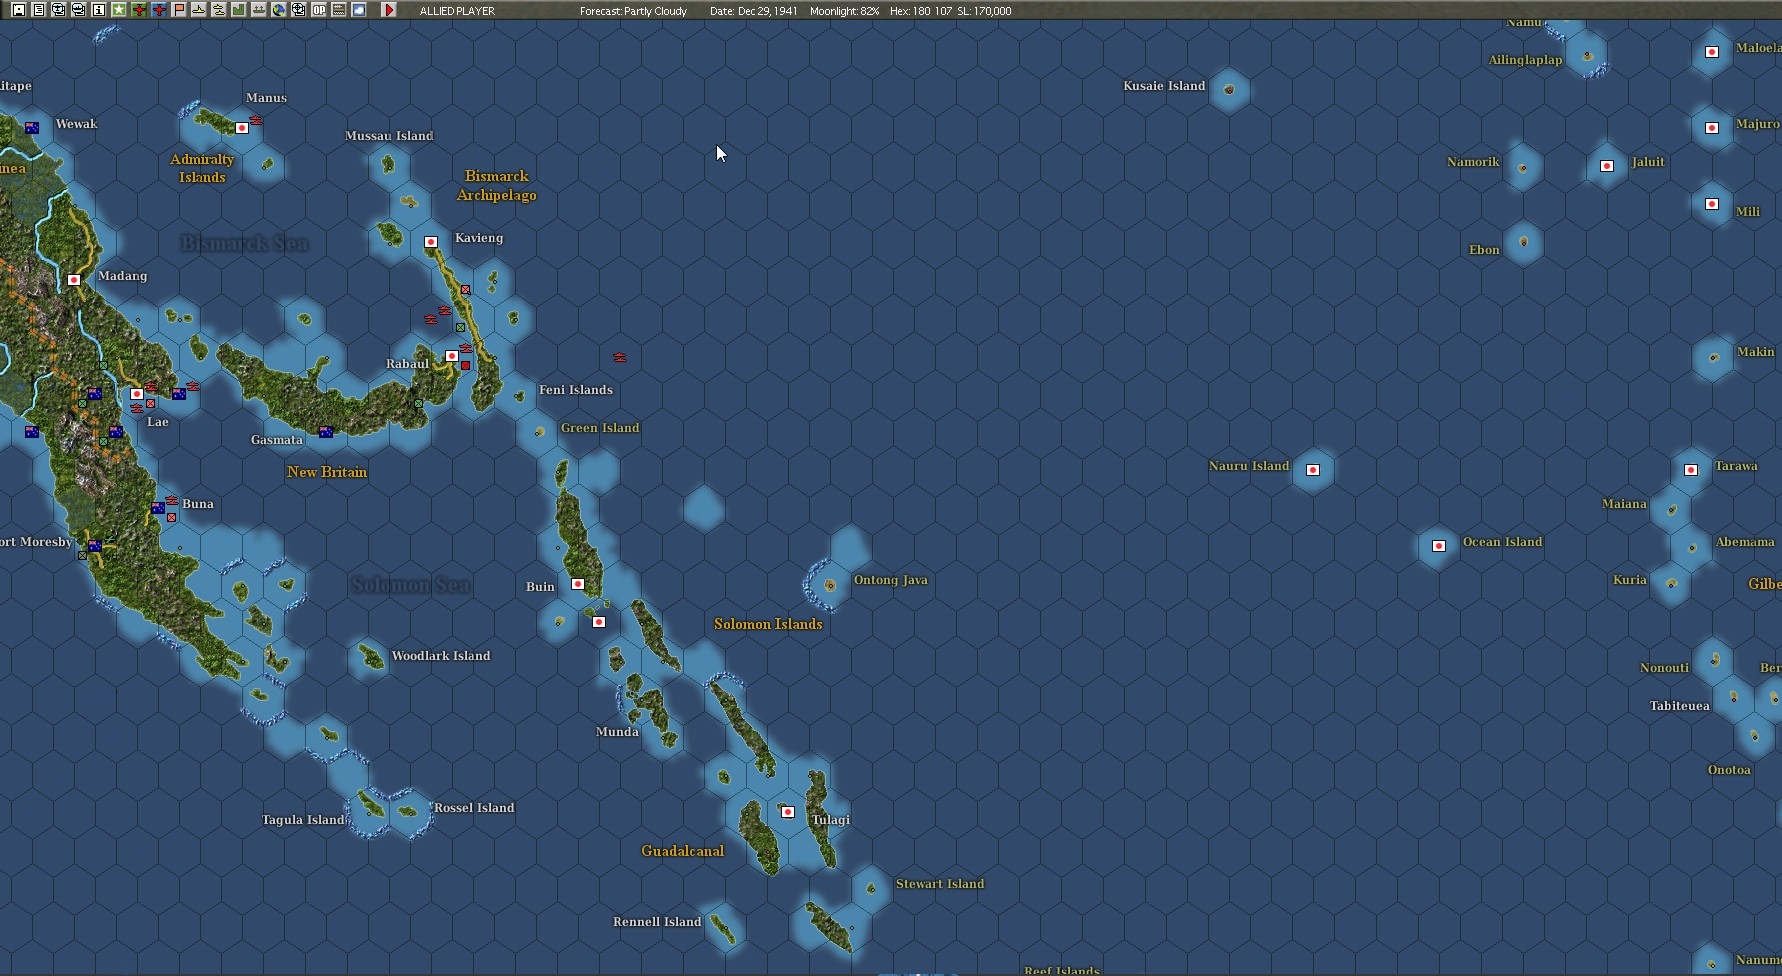Screen dimensions: 1782x976
Task: Click the green factory industry icon
Action: pyautogui.click(x=239, y=10)
